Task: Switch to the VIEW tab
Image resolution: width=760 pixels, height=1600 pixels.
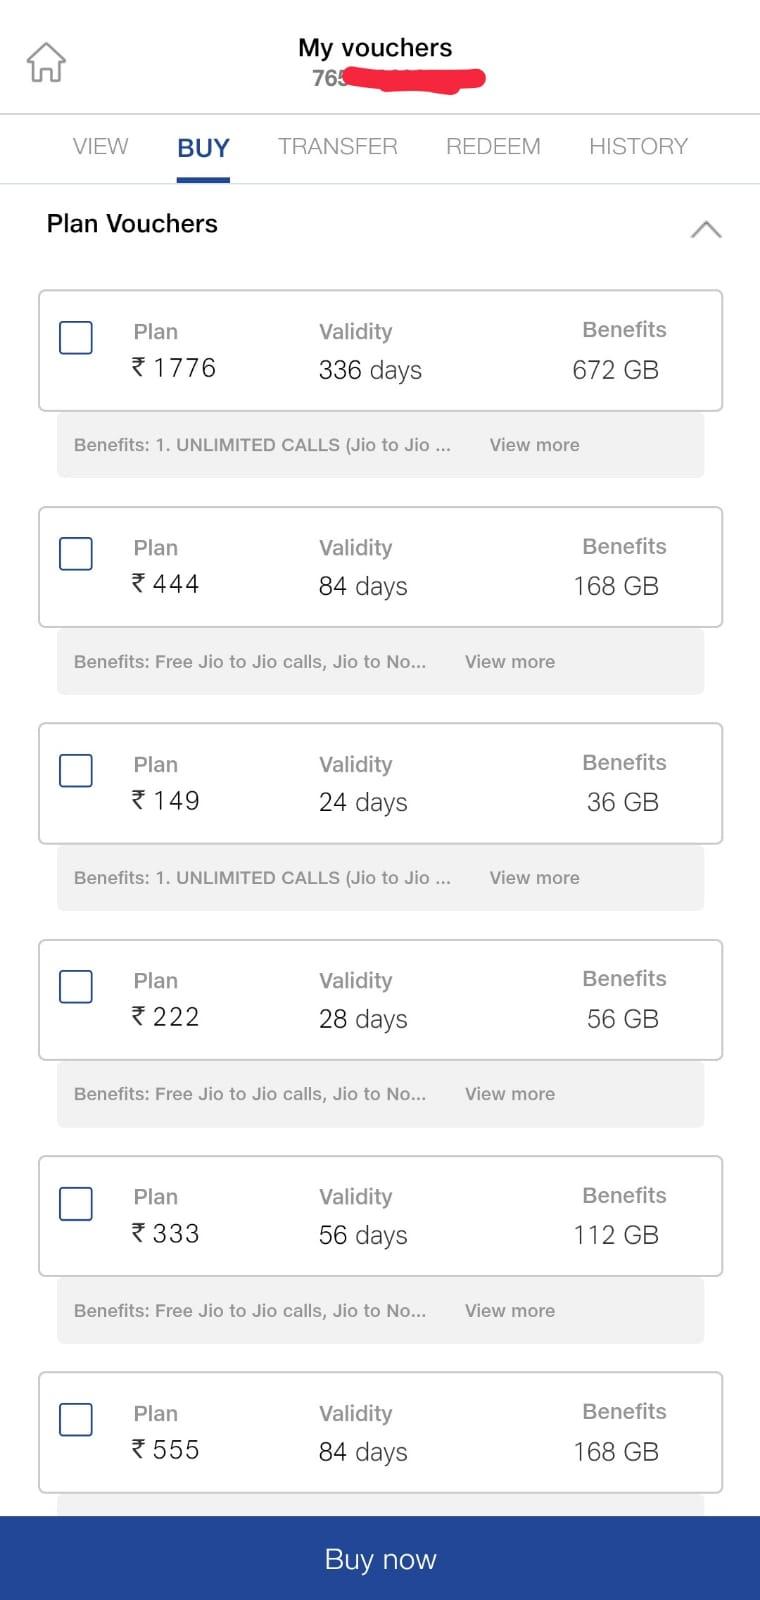Action: pos(100,147)
